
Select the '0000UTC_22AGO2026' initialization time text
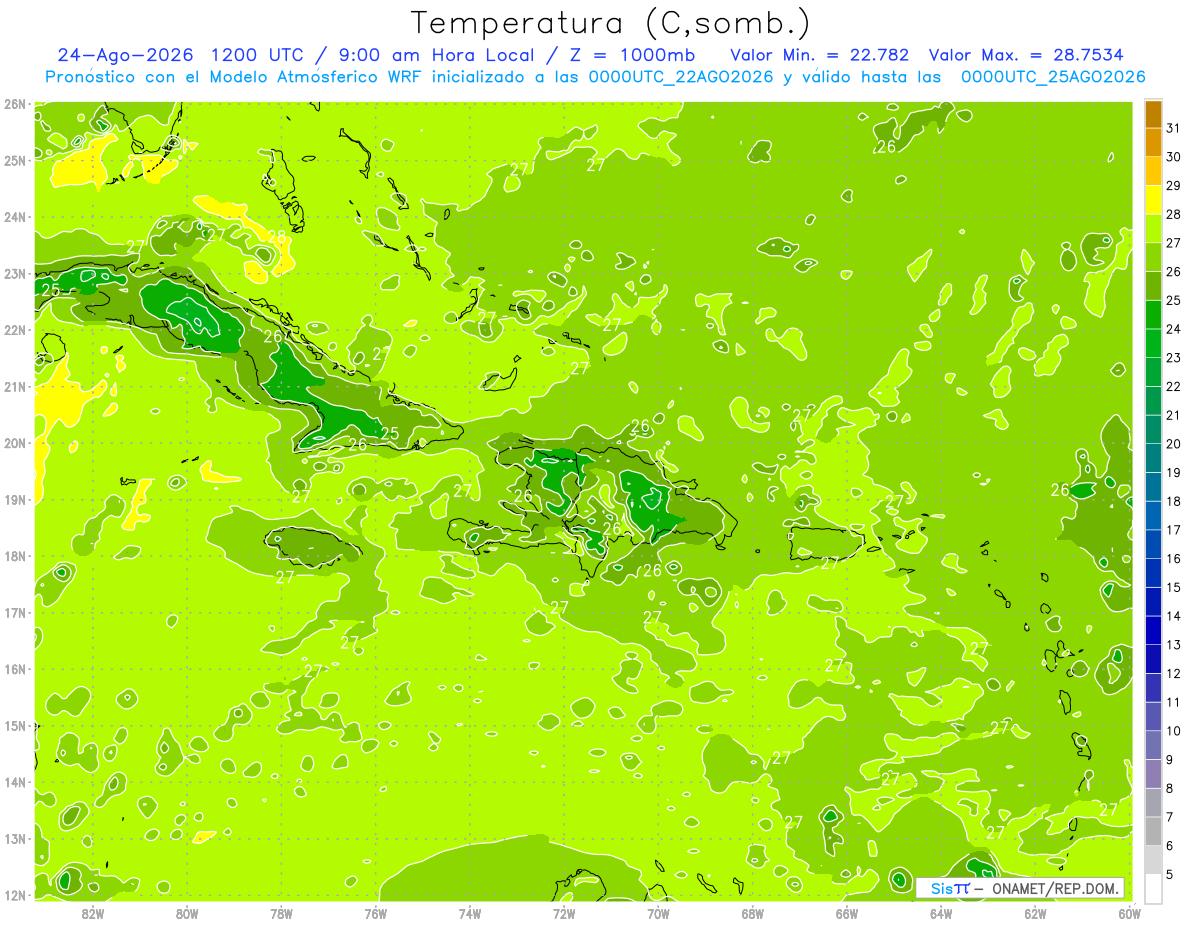pos(681,77)
